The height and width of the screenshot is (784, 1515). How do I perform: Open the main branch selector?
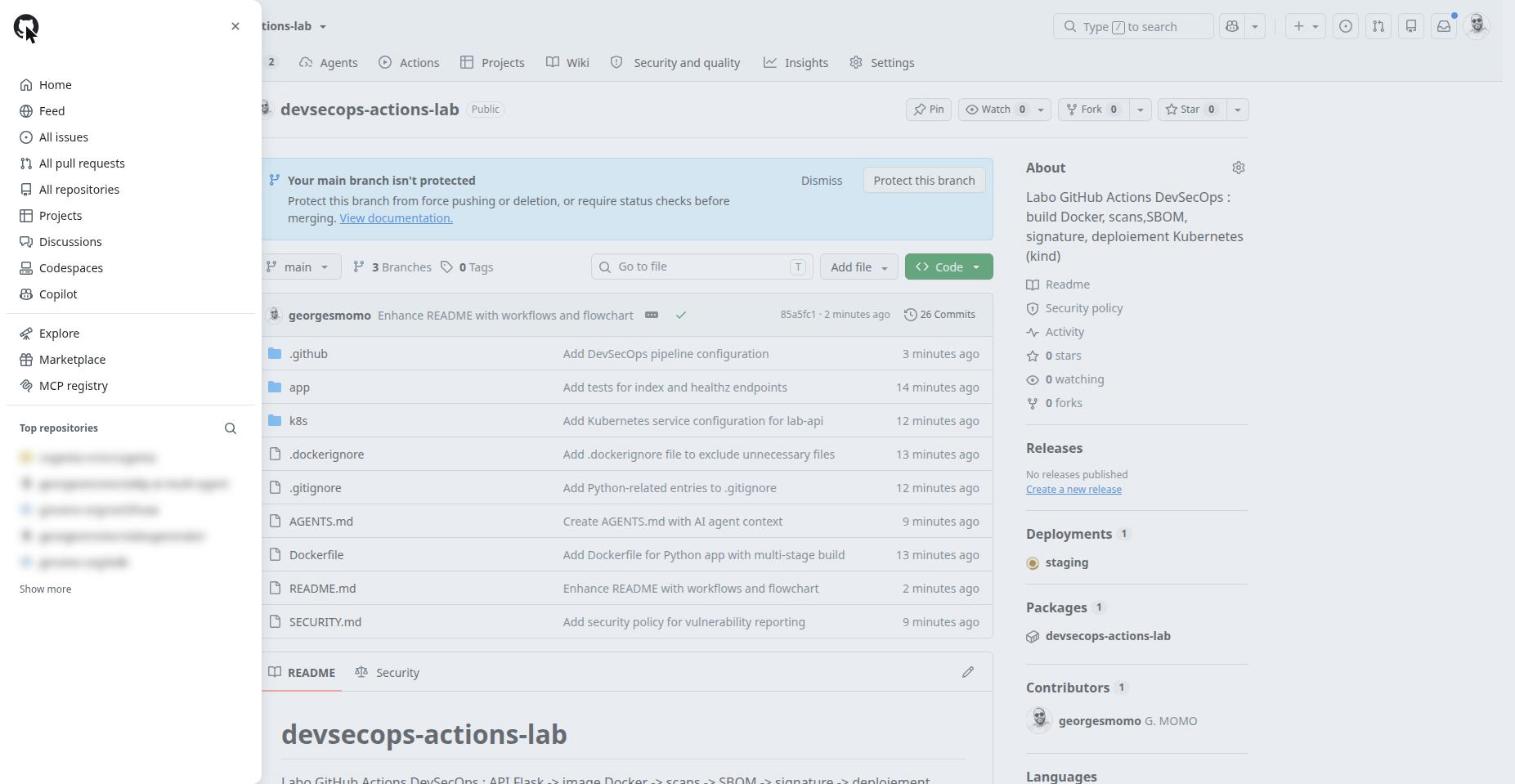301,267
